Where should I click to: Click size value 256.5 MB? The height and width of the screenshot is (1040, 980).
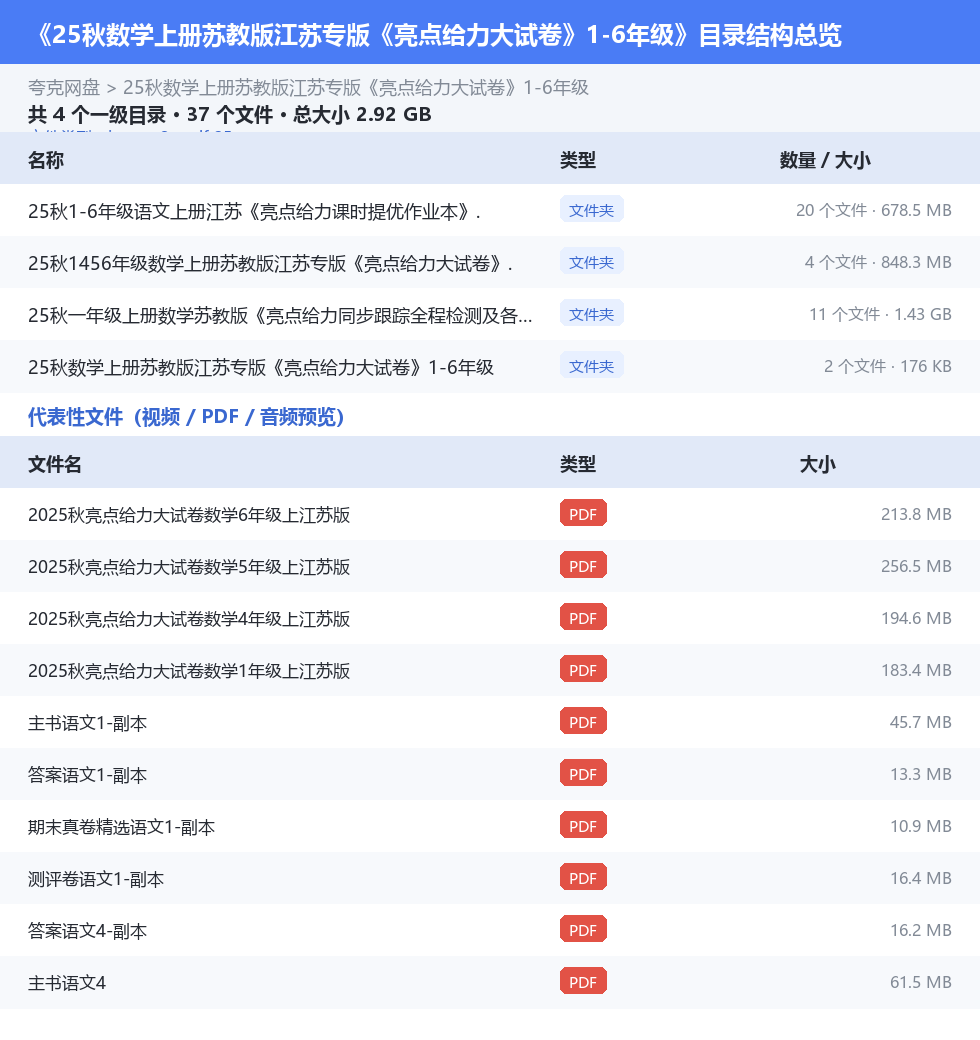916,566
